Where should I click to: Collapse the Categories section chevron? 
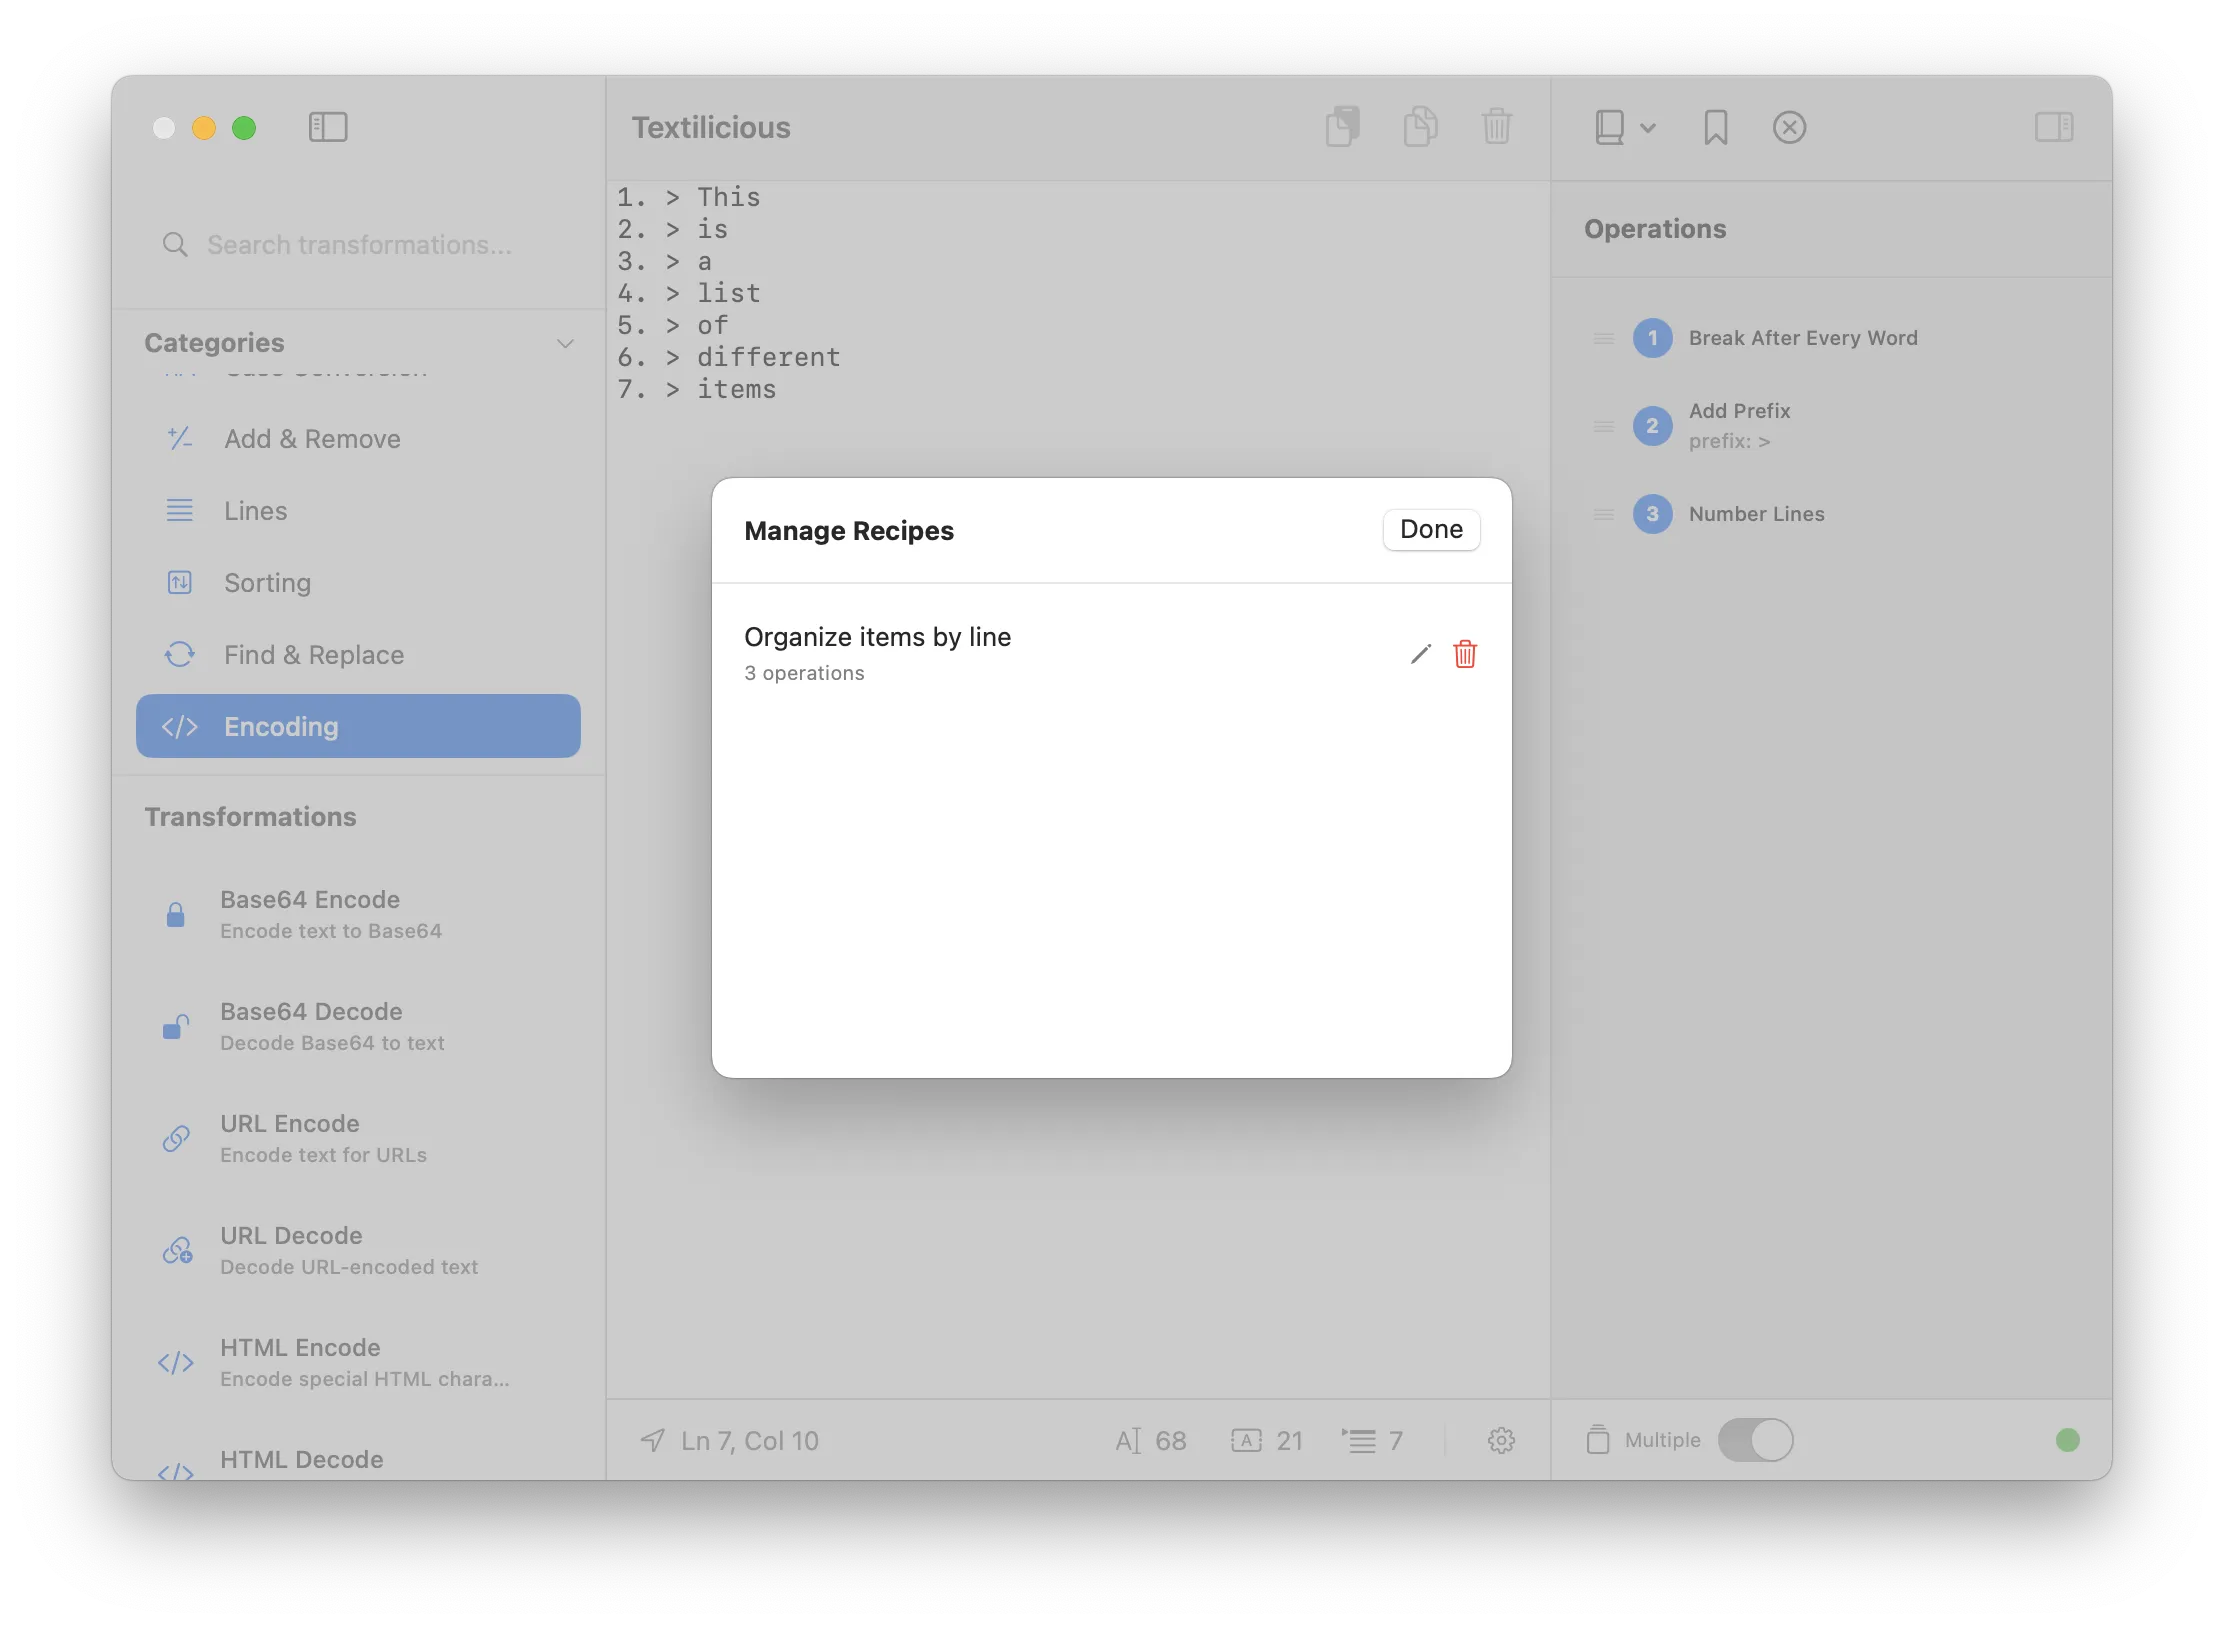[x=565, y=343]
